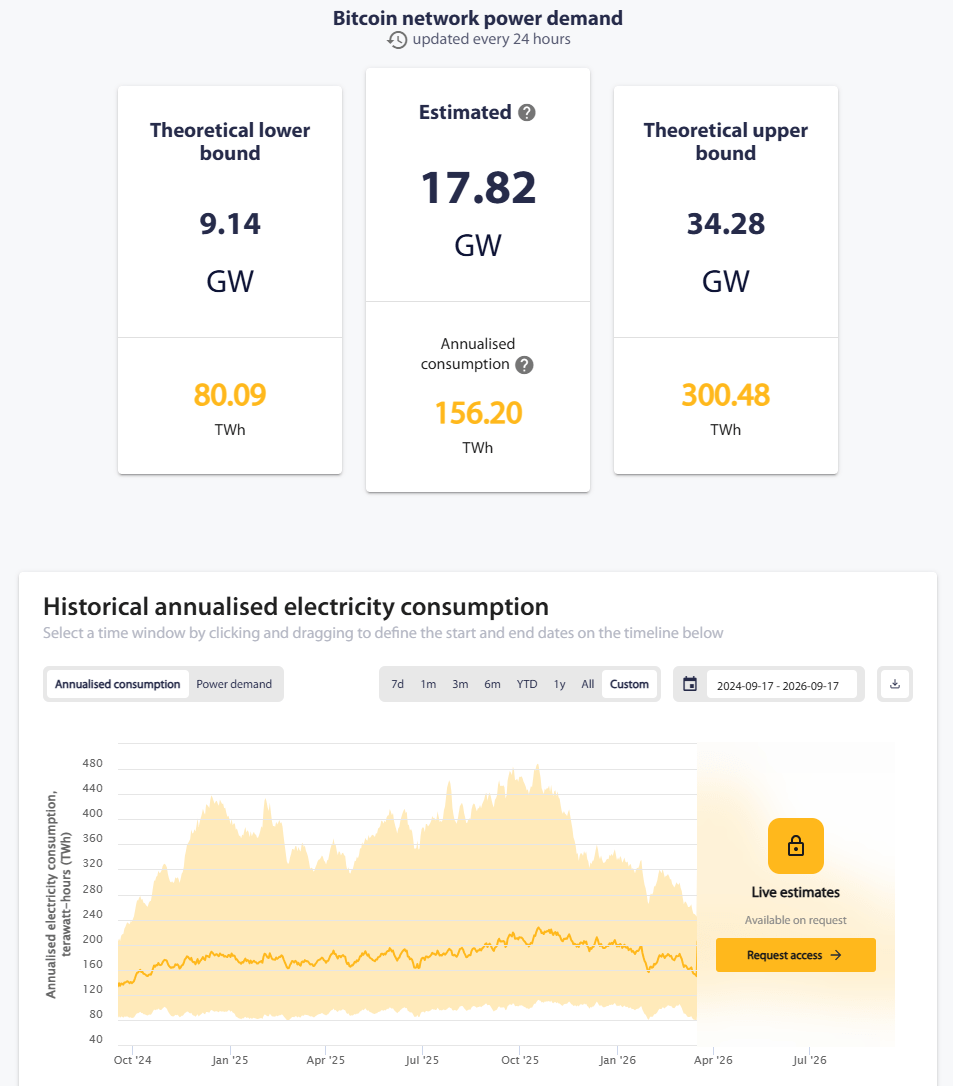Select the 7d time range
The height and width of the screenshot is (1086, 953).
tap(398, 684)
